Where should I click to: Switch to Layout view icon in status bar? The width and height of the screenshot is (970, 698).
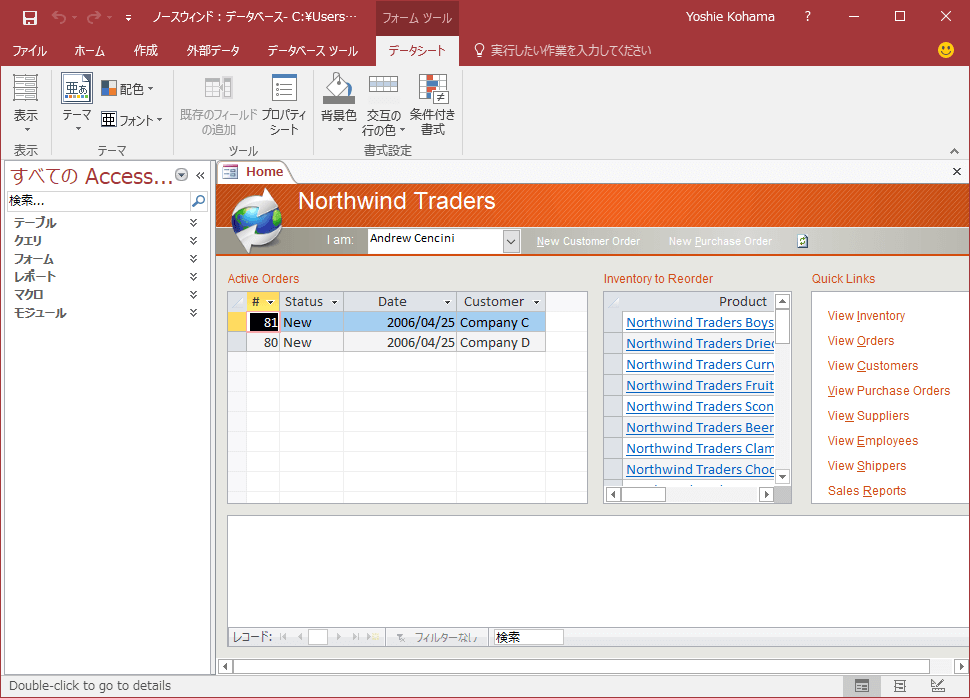(x=900, y=686)
